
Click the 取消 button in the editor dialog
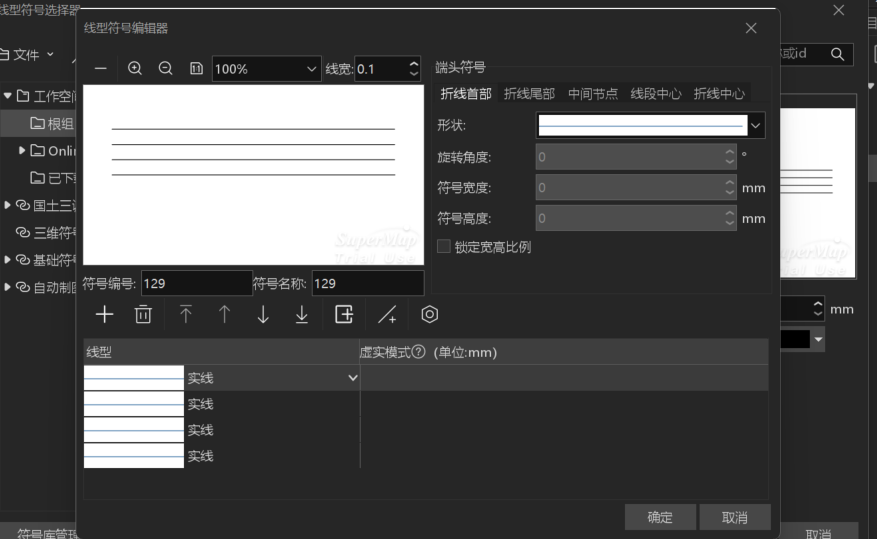(x=734, y=517)
